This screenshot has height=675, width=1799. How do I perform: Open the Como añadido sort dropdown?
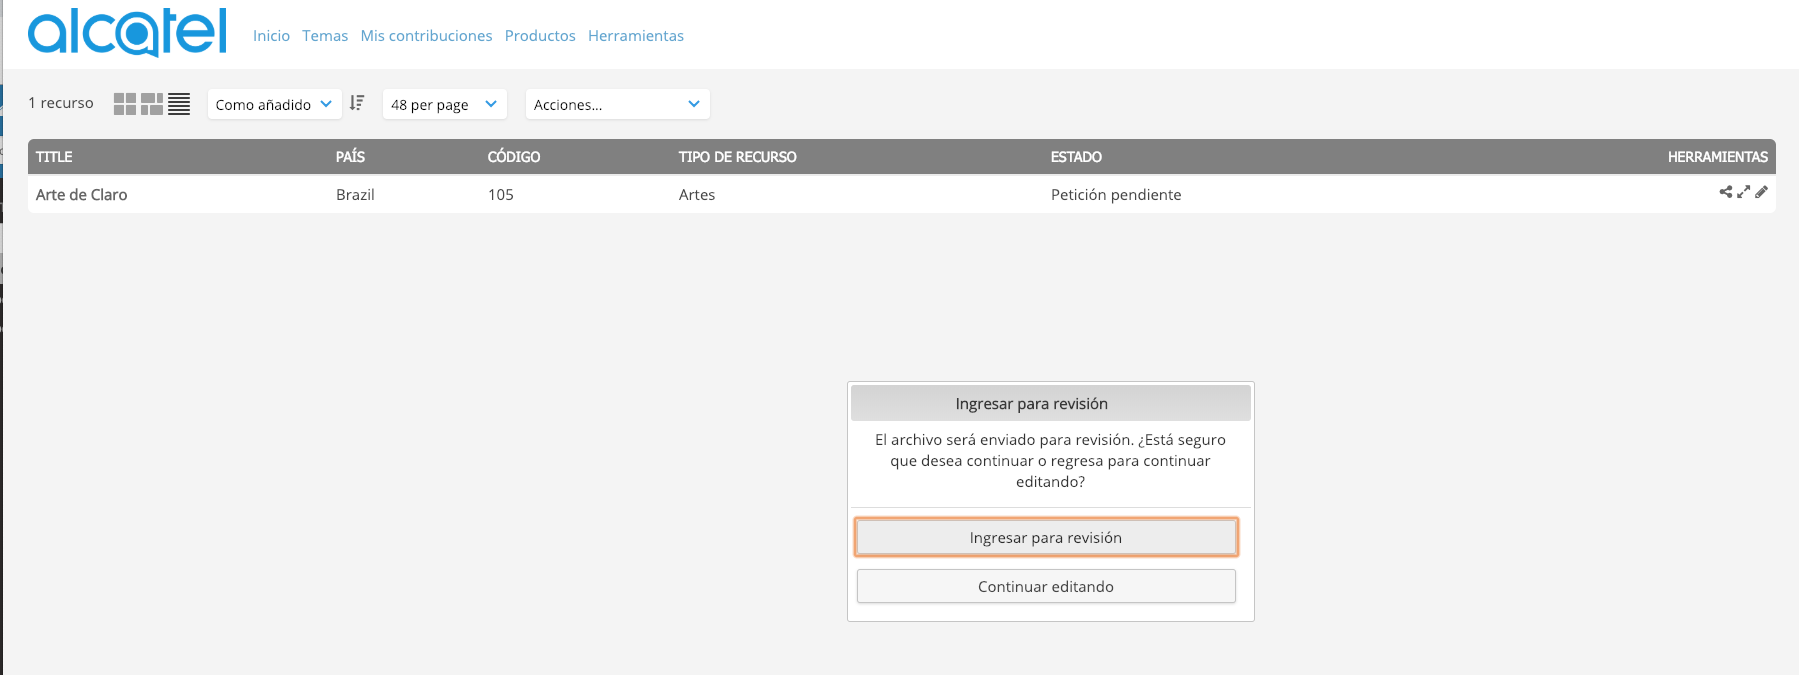tap(274, 104)
